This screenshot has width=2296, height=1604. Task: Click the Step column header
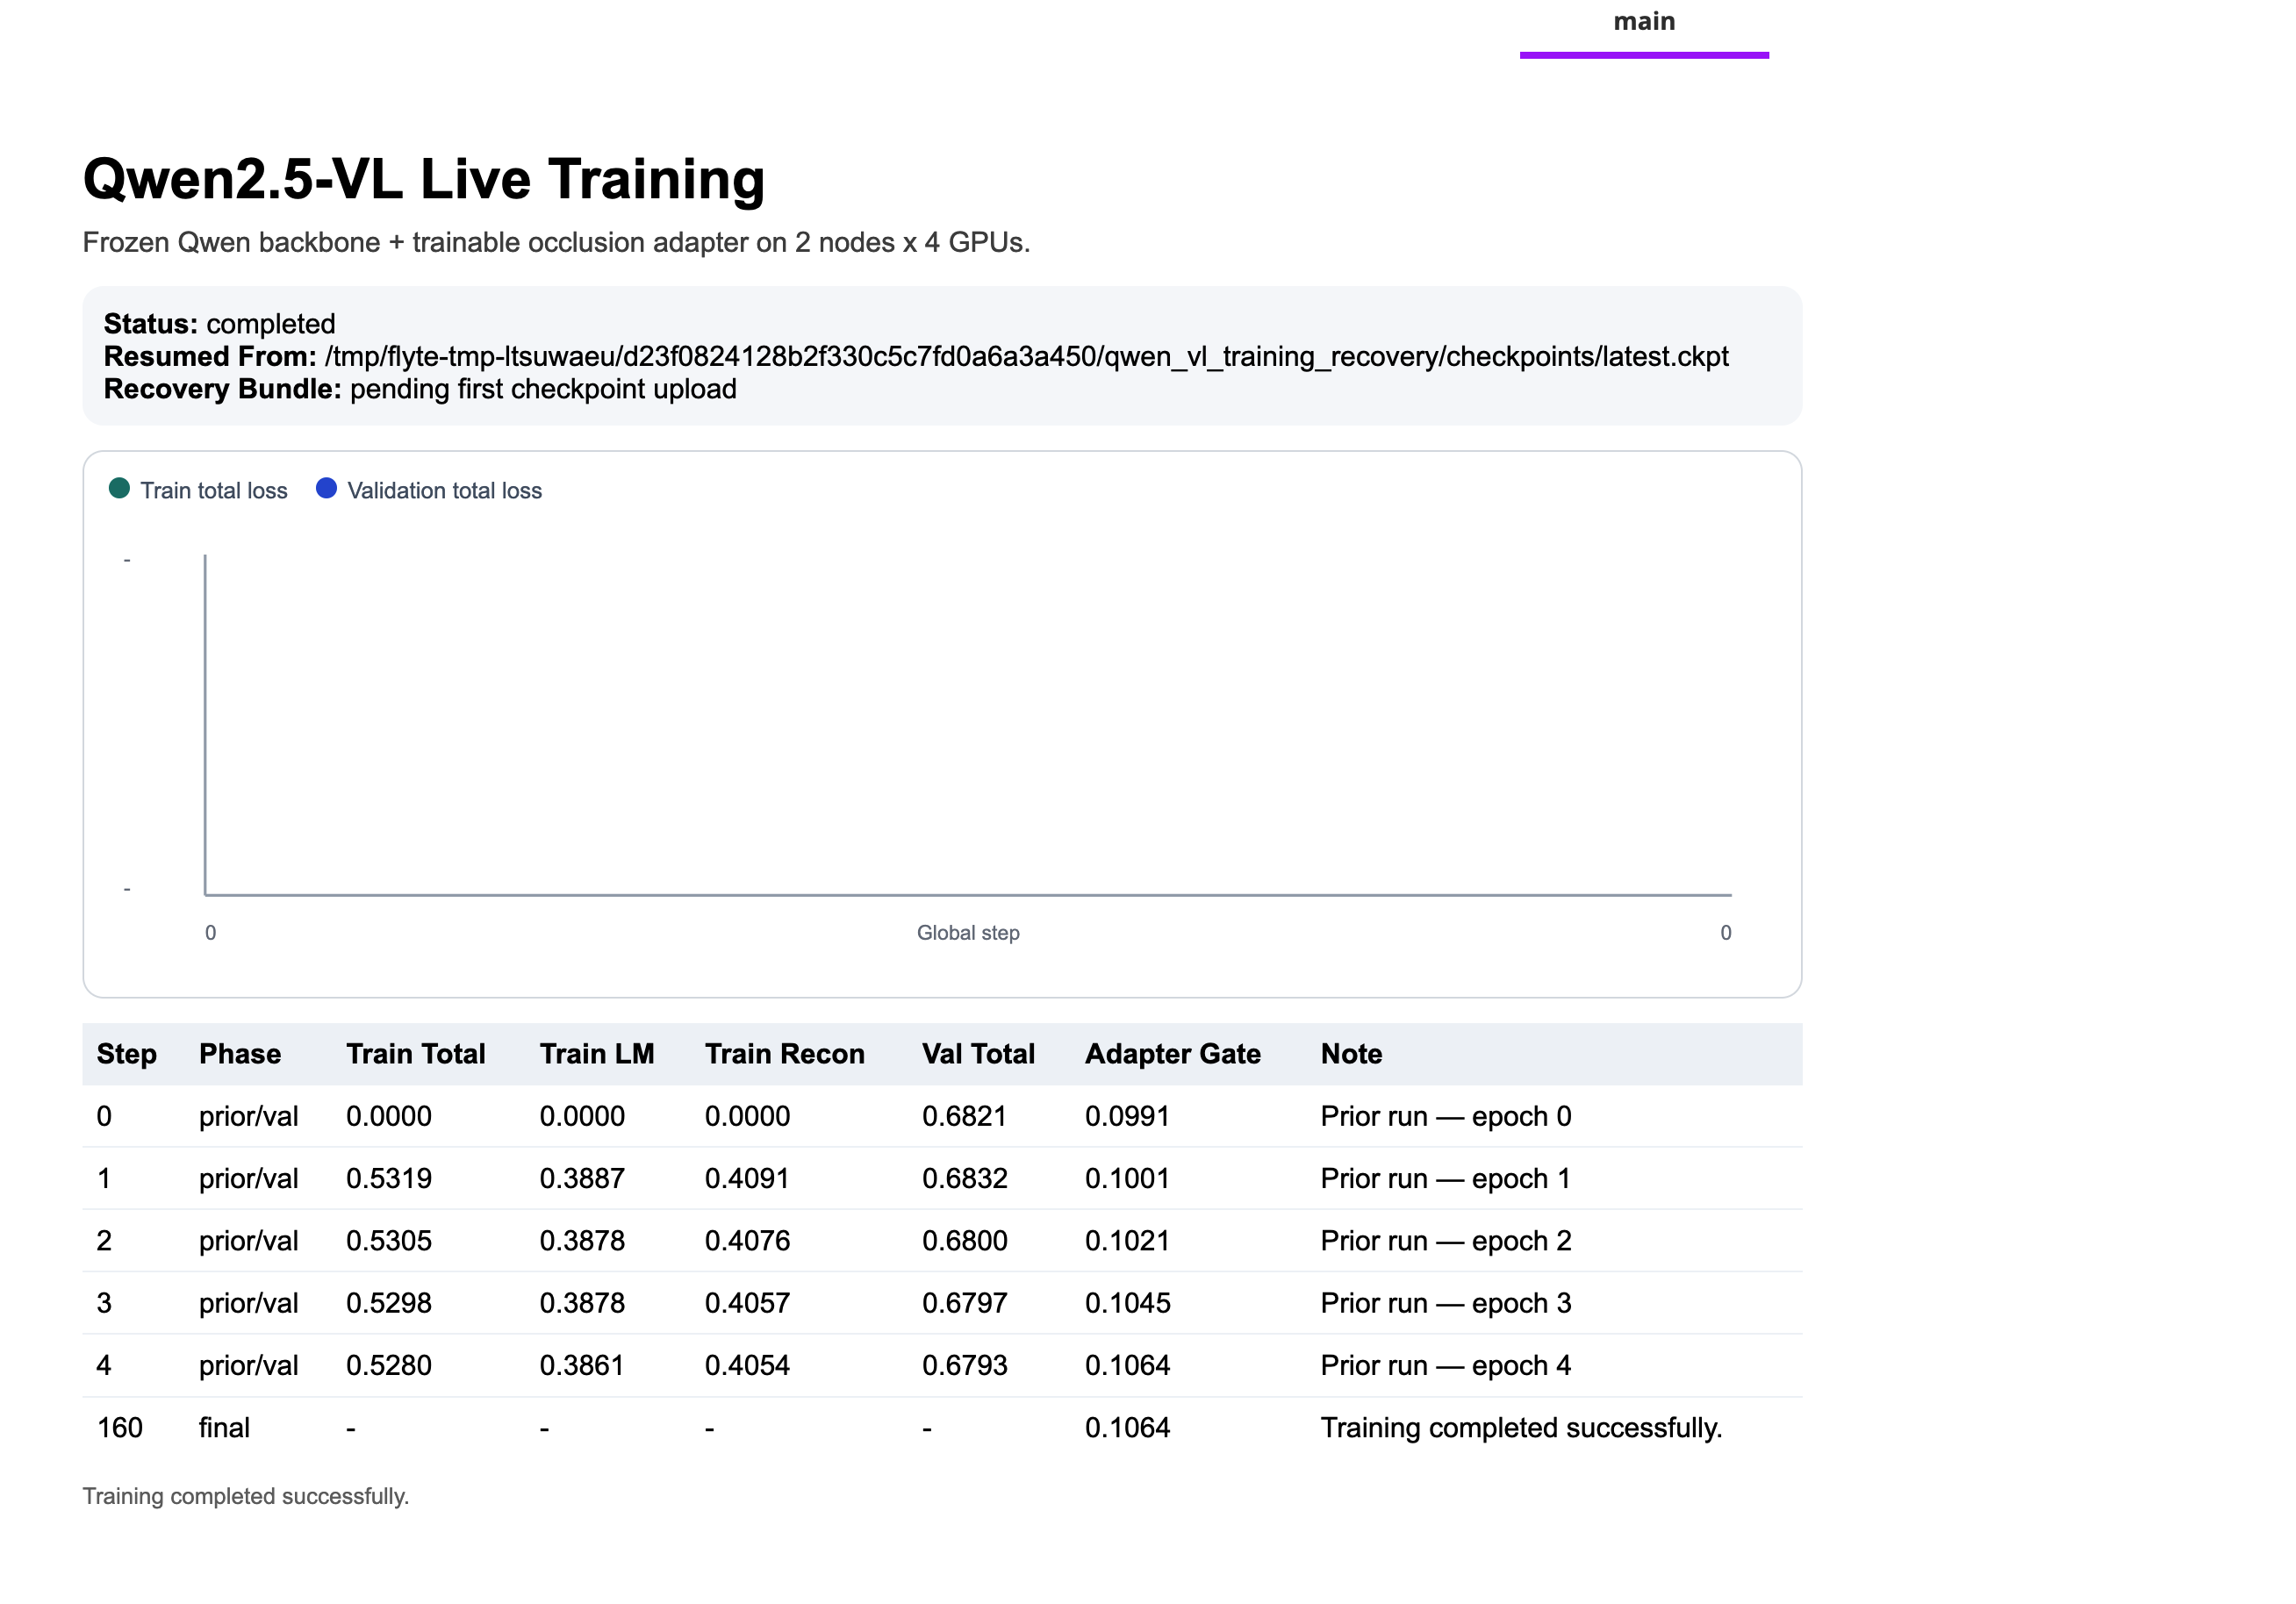126,1054
